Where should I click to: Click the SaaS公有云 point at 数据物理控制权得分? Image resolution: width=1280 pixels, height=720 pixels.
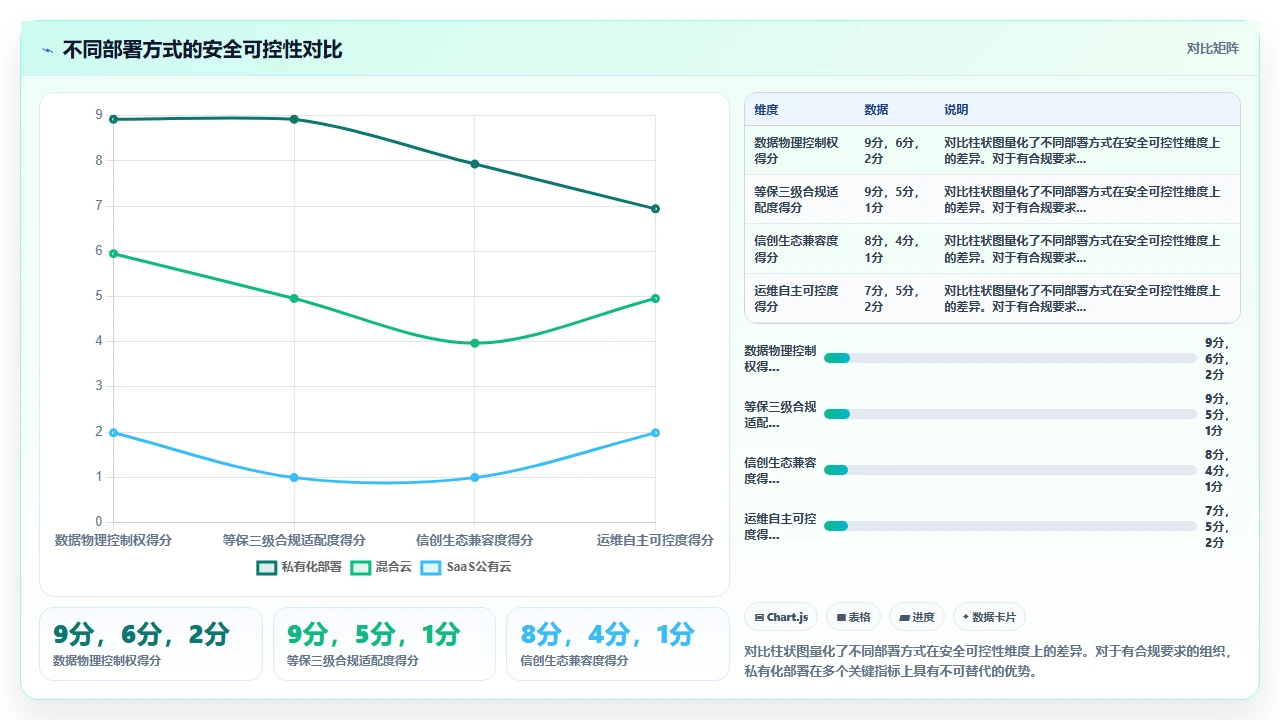[x=113, y=433]
